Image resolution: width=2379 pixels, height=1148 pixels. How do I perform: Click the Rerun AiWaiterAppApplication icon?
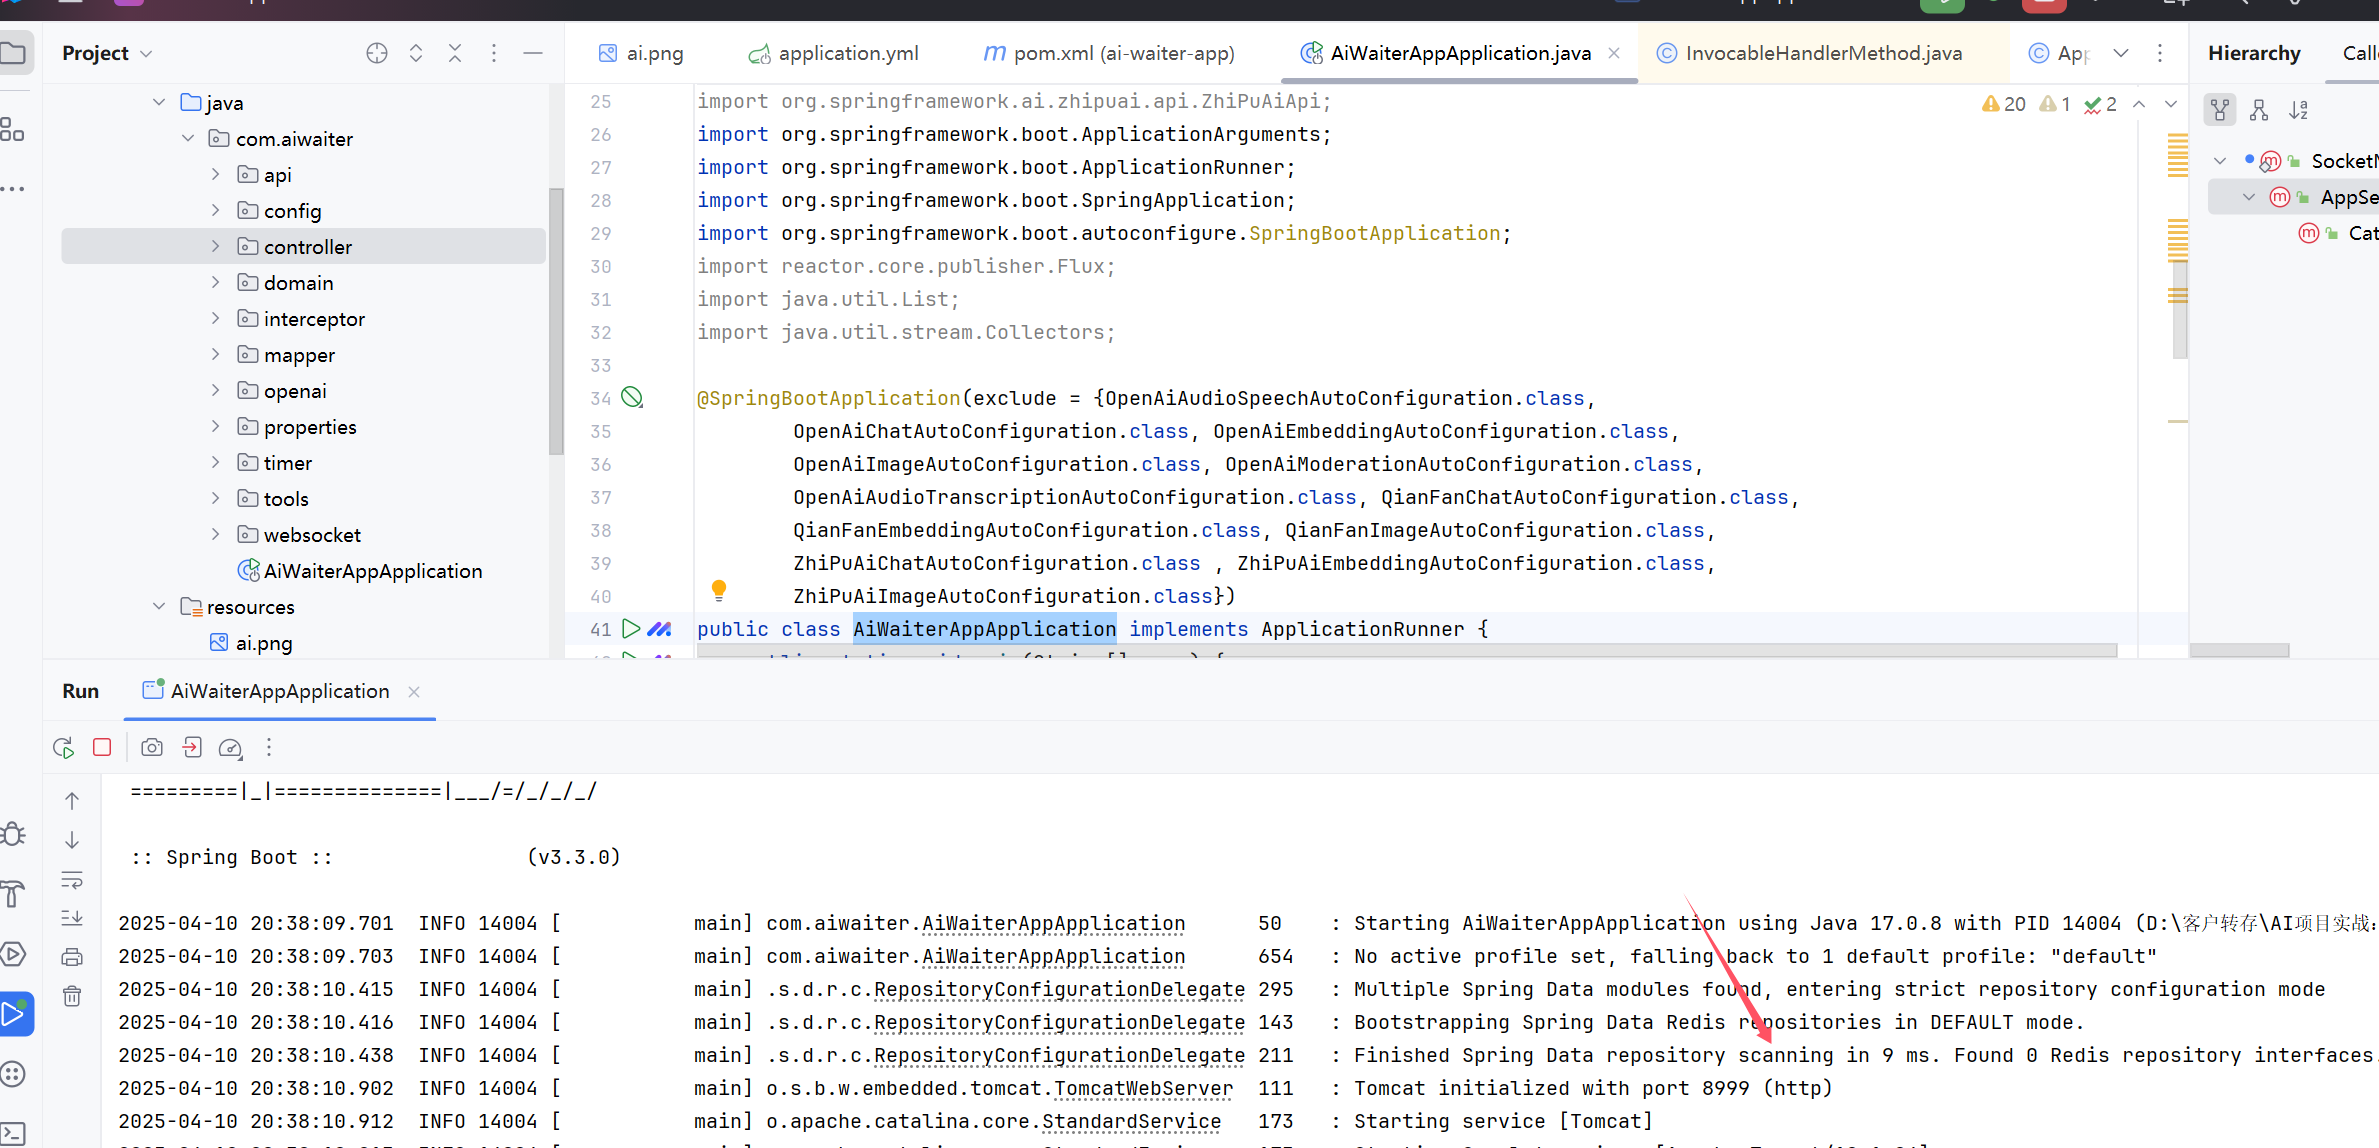coord(63,748)
